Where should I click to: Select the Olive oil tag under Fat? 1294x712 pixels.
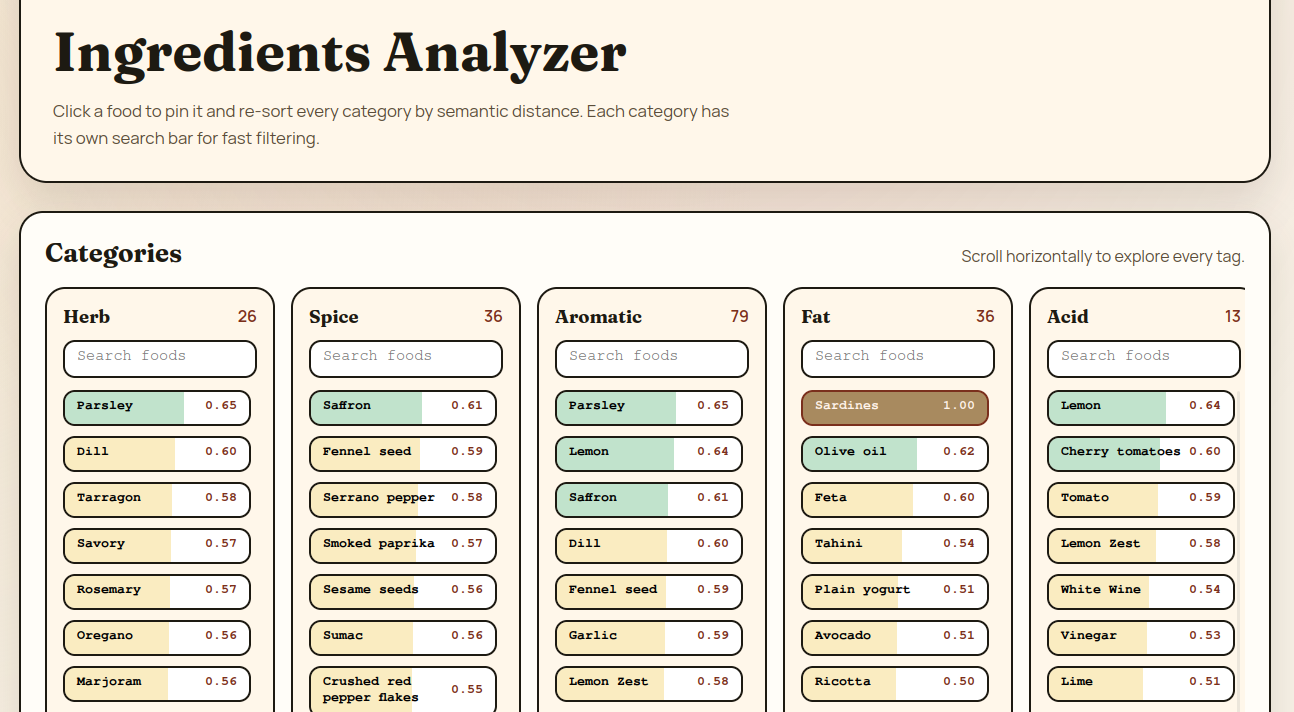tap(894, 452)
